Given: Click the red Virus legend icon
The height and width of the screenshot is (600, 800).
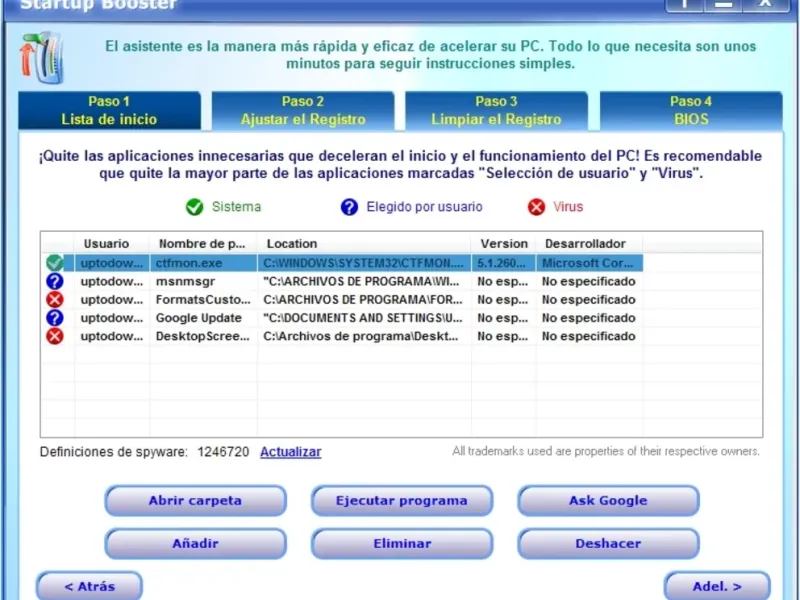Looking at the screenshot, I should point(536,207).
